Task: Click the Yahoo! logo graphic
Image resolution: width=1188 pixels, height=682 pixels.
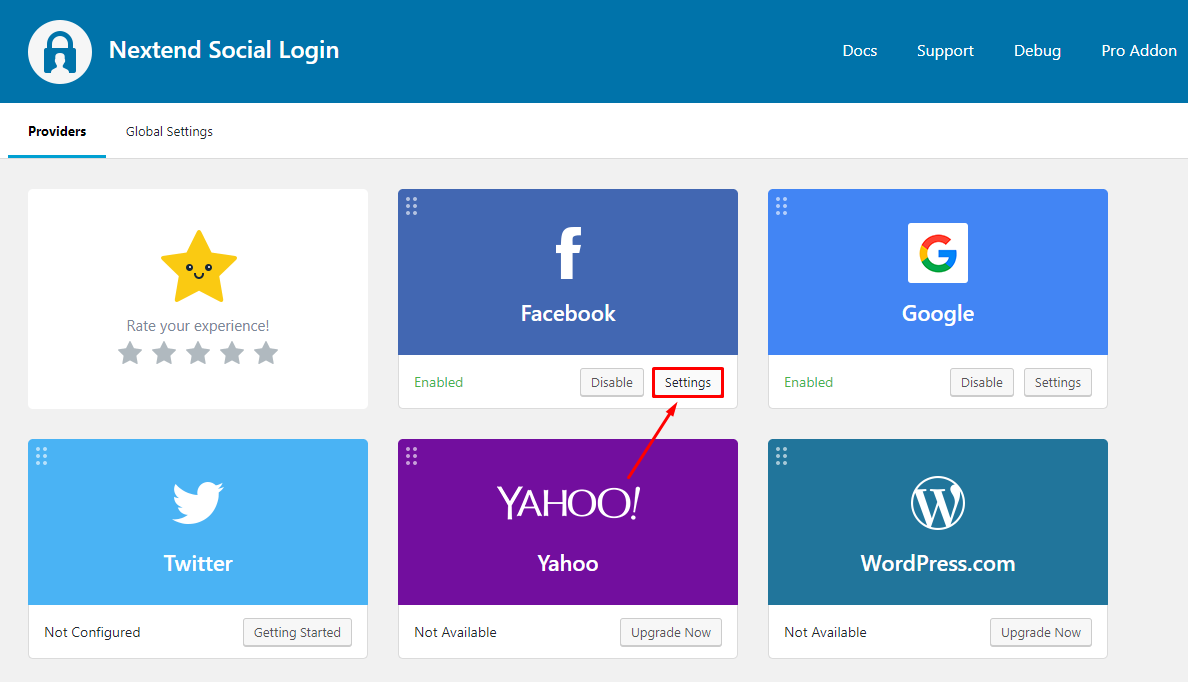Action: pos(568,502)
